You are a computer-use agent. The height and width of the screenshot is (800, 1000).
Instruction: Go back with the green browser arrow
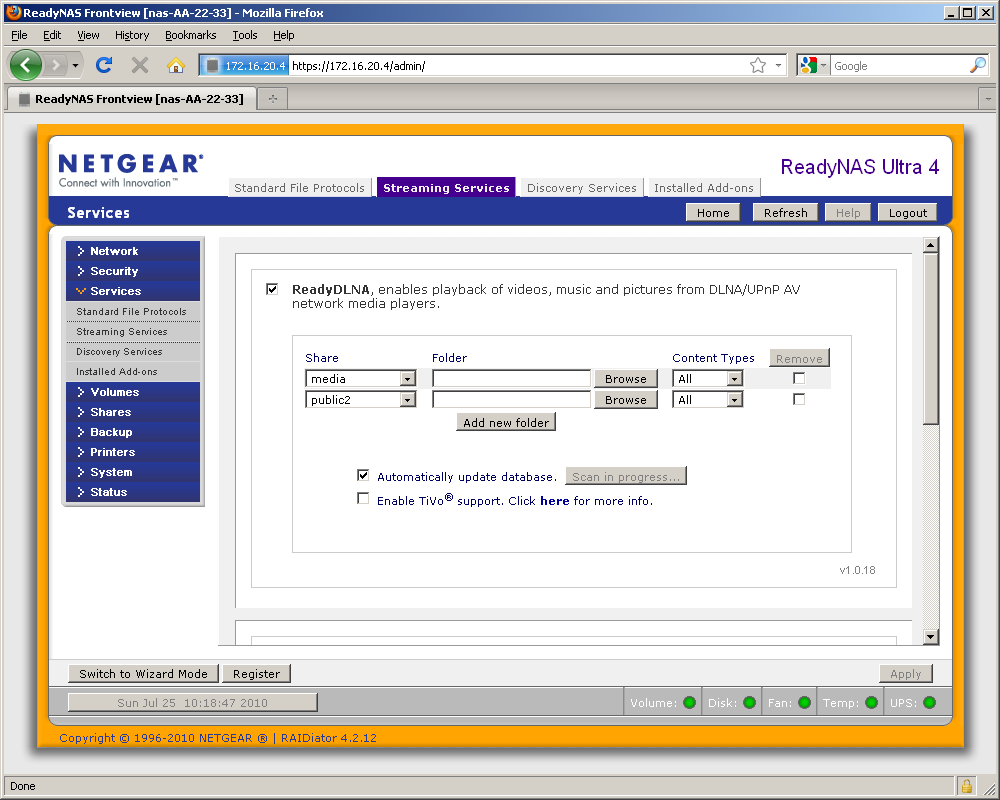(26, 65)
